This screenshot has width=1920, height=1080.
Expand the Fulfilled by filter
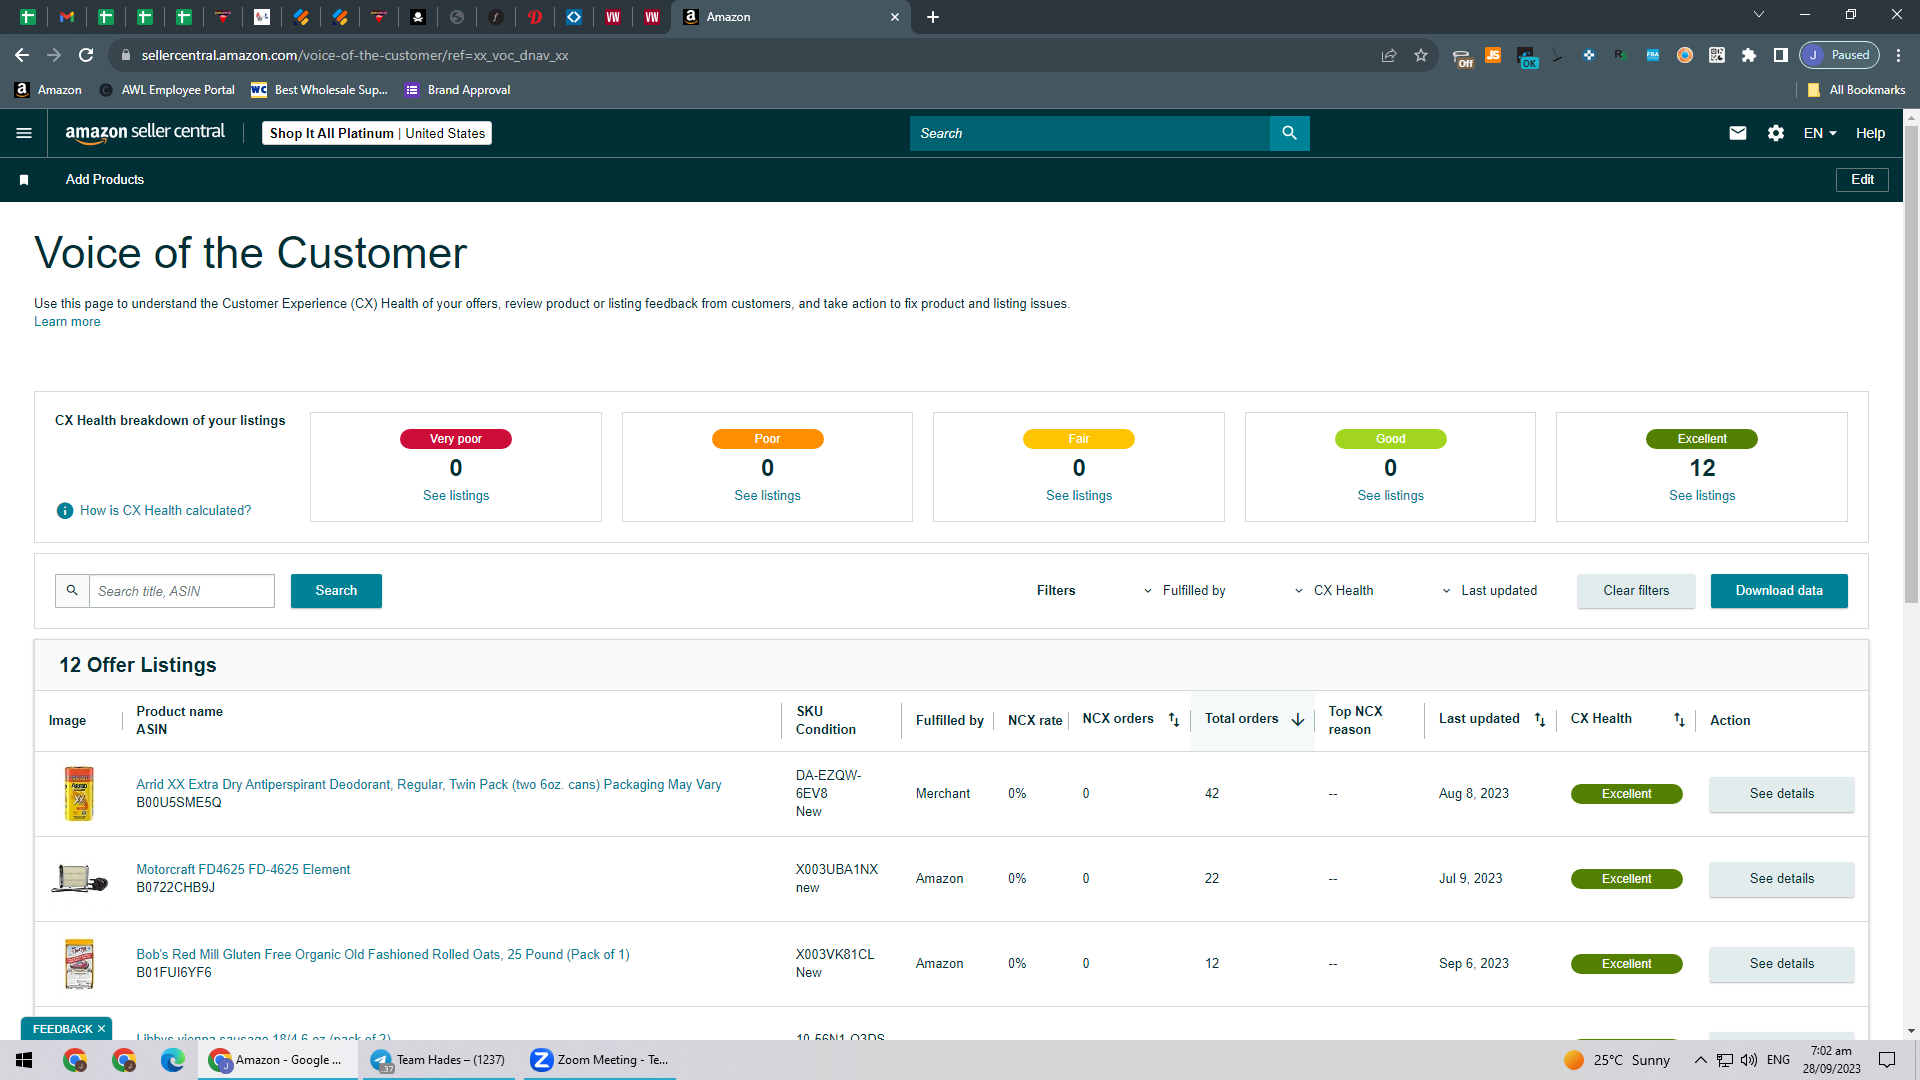(x=1185, y=591)
